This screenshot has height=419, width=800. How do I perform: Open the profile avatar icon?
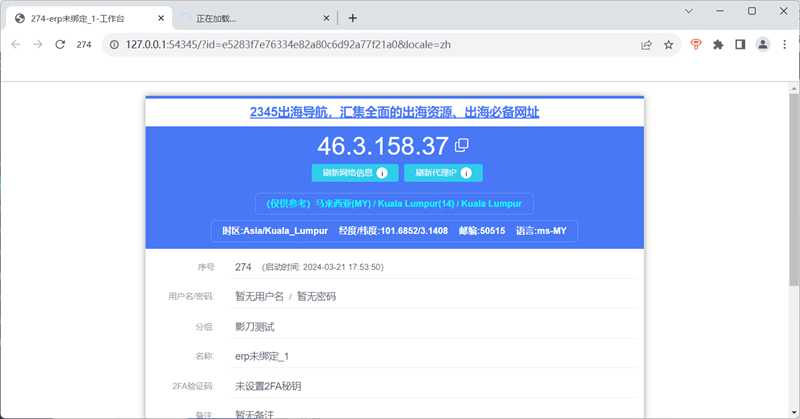[x=763, y=45]
